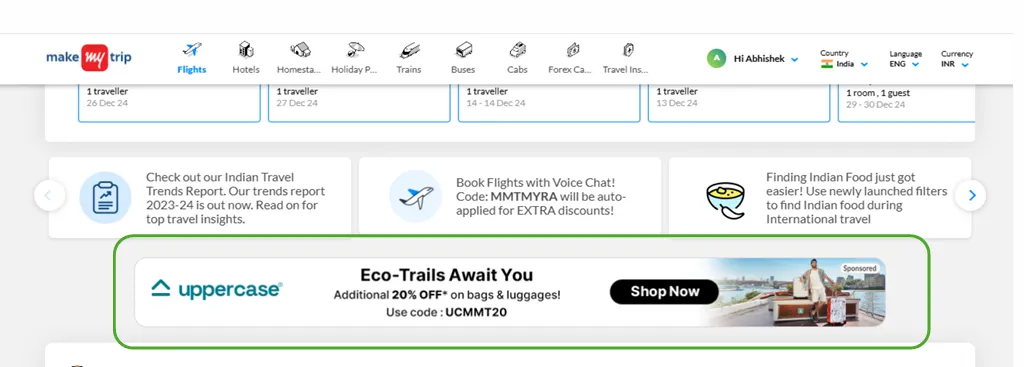This screenshot has width=1024, height=367.
Task: Go to the Trains icon
Action: pos(409,50)
